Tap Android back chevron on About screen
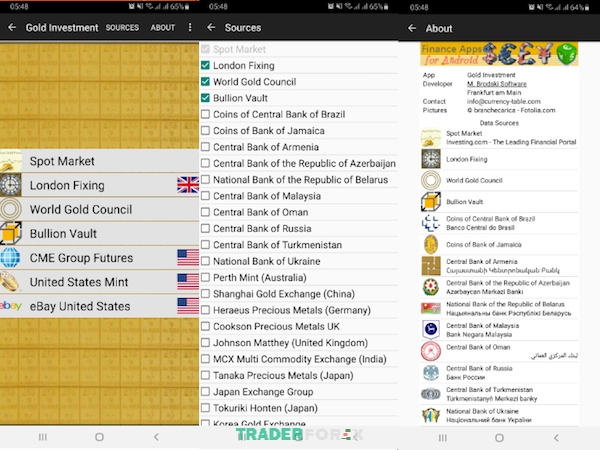This screenshot has height=450, width=600. point(556,438)
